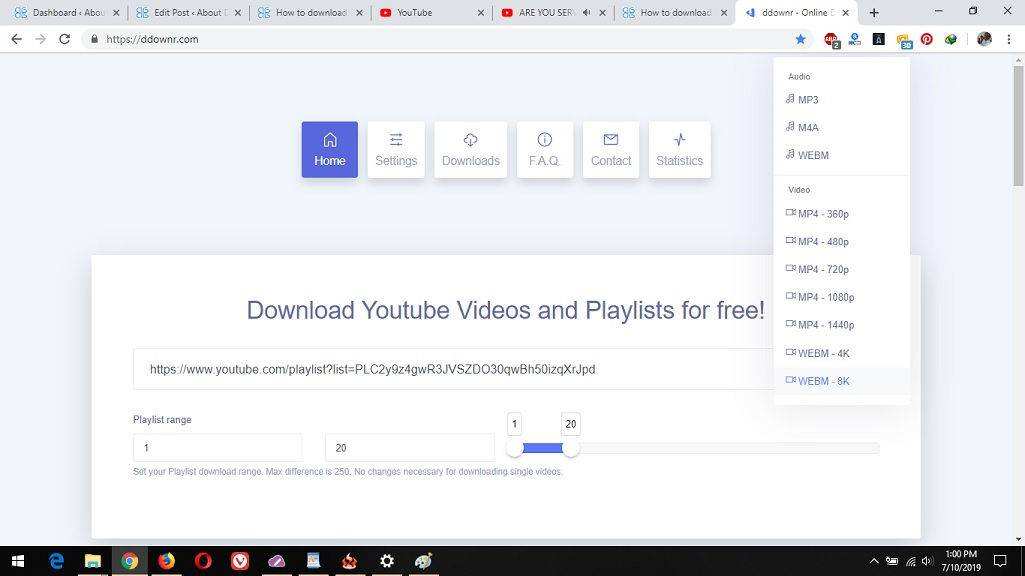The image size is (1025, 576).
Task: Open the Contact page
Action: (x=611, y=150)
